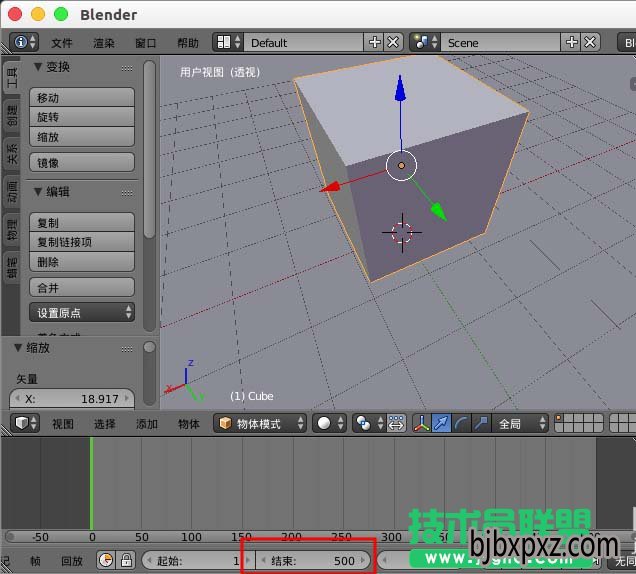Open the 文件 menu

62,43
